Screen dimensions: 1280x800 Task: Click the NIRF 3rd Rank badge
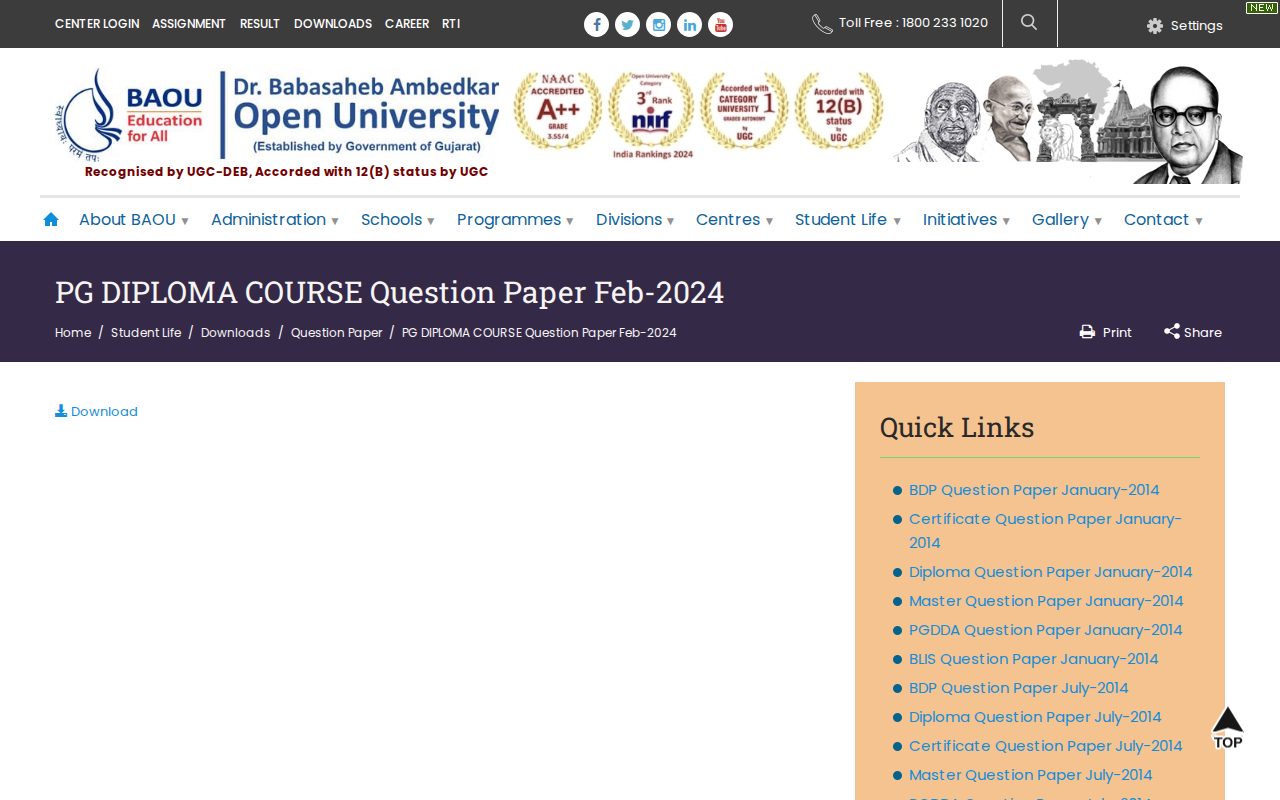(x=652, y=115)
